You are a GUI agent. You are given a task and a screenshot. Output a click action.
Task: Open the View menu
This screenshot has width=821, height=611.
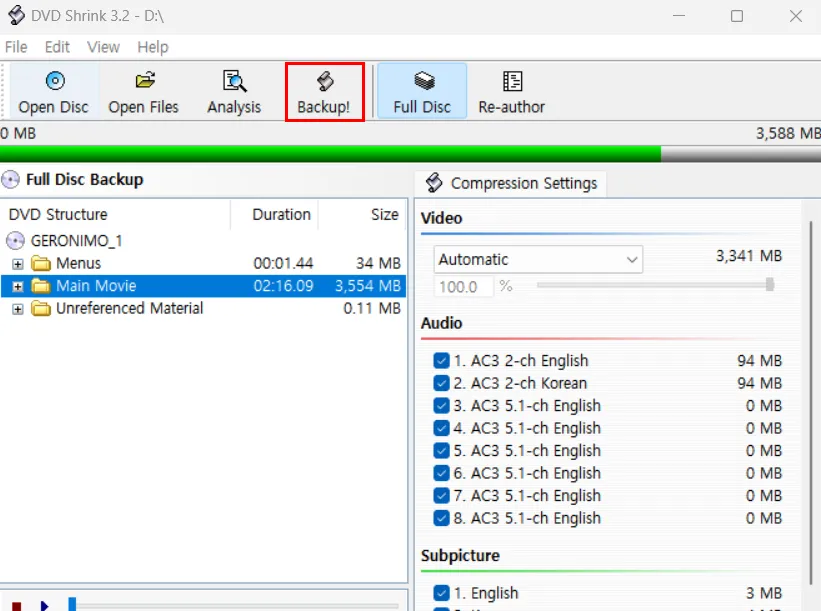pos(103,47)
